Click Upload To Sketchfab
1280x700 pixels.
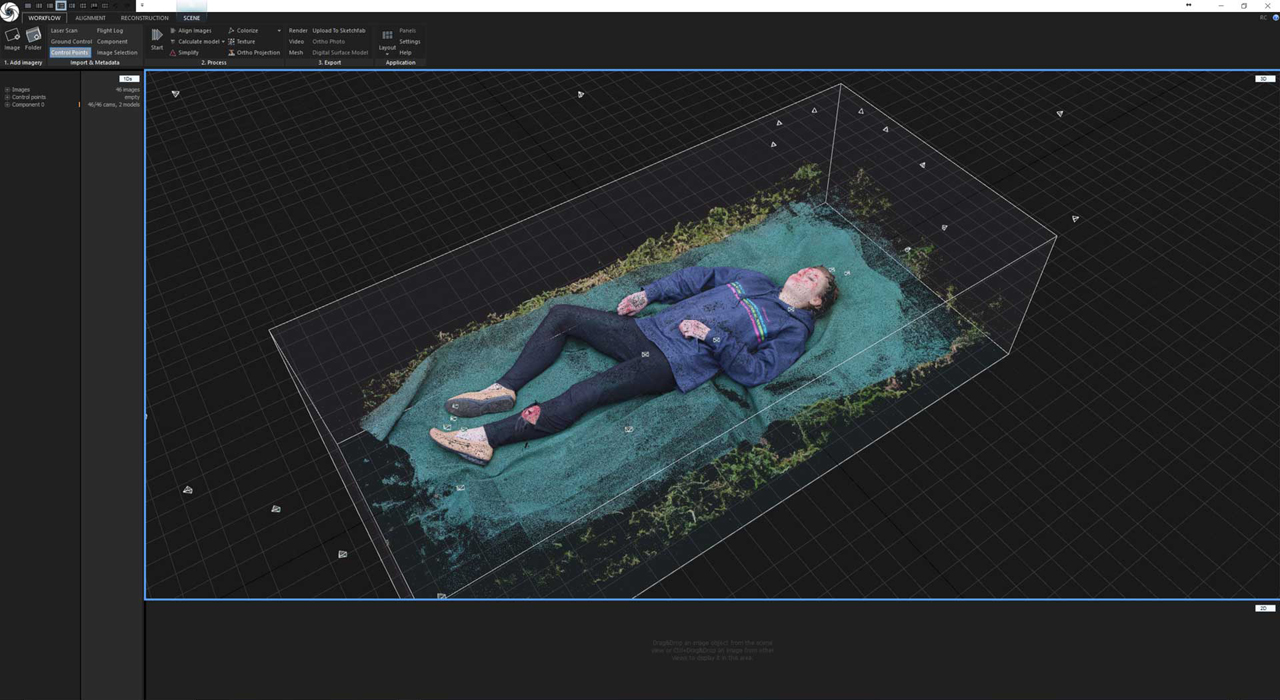point(339,31)
